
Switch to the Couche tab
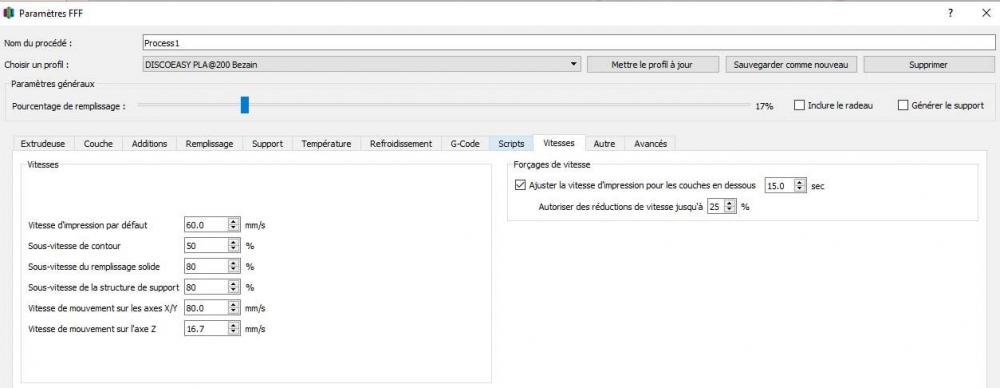click(x=98, y=144)
